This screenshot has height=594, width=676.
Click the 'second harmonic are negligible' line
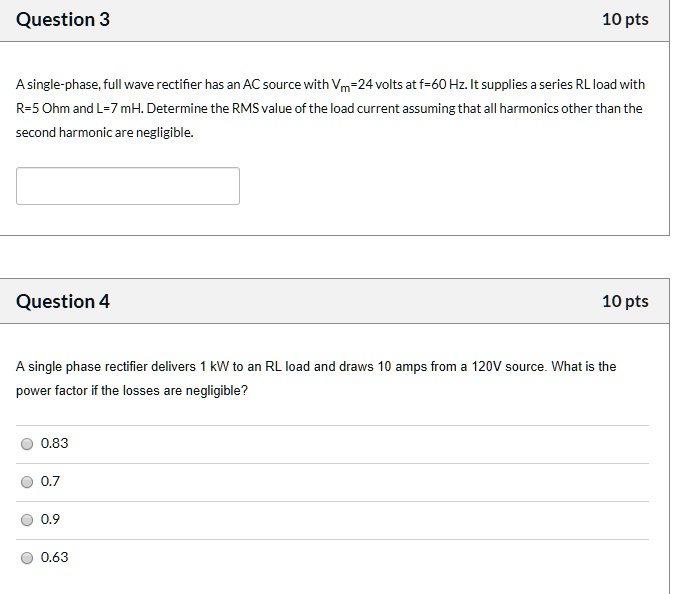pyautogui.click(x=104, y=131)
